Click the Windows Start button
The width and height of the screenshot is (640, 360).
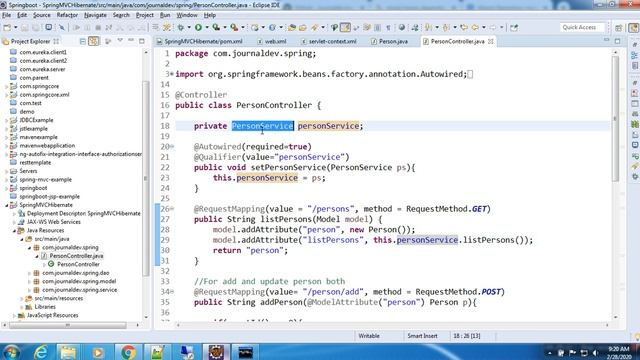pyautogui.click(x=11, y=352)
